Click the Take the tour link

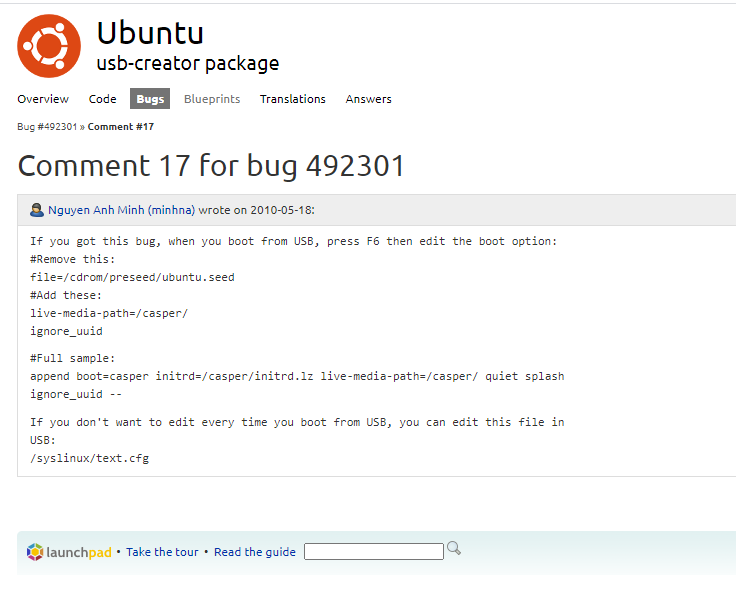pyautogui.click(x=162, y=552)
